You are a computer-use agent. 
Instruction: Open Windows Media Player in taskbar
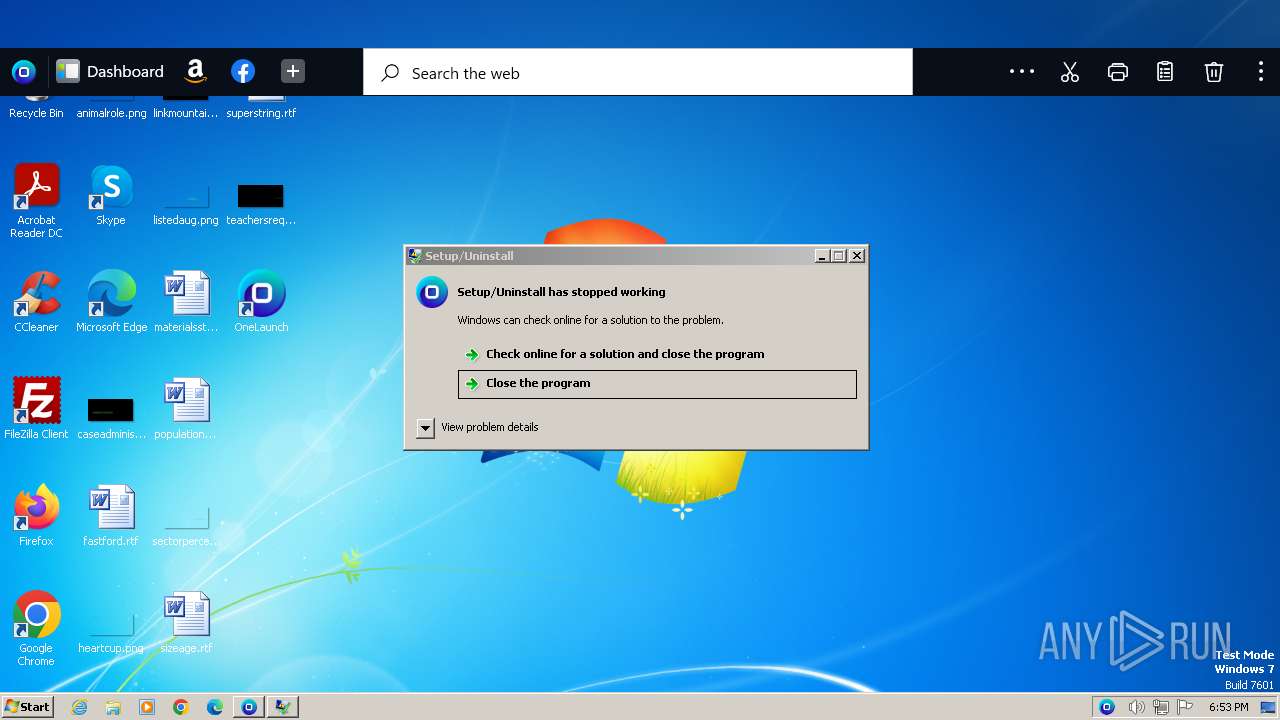tap(147, 707)
